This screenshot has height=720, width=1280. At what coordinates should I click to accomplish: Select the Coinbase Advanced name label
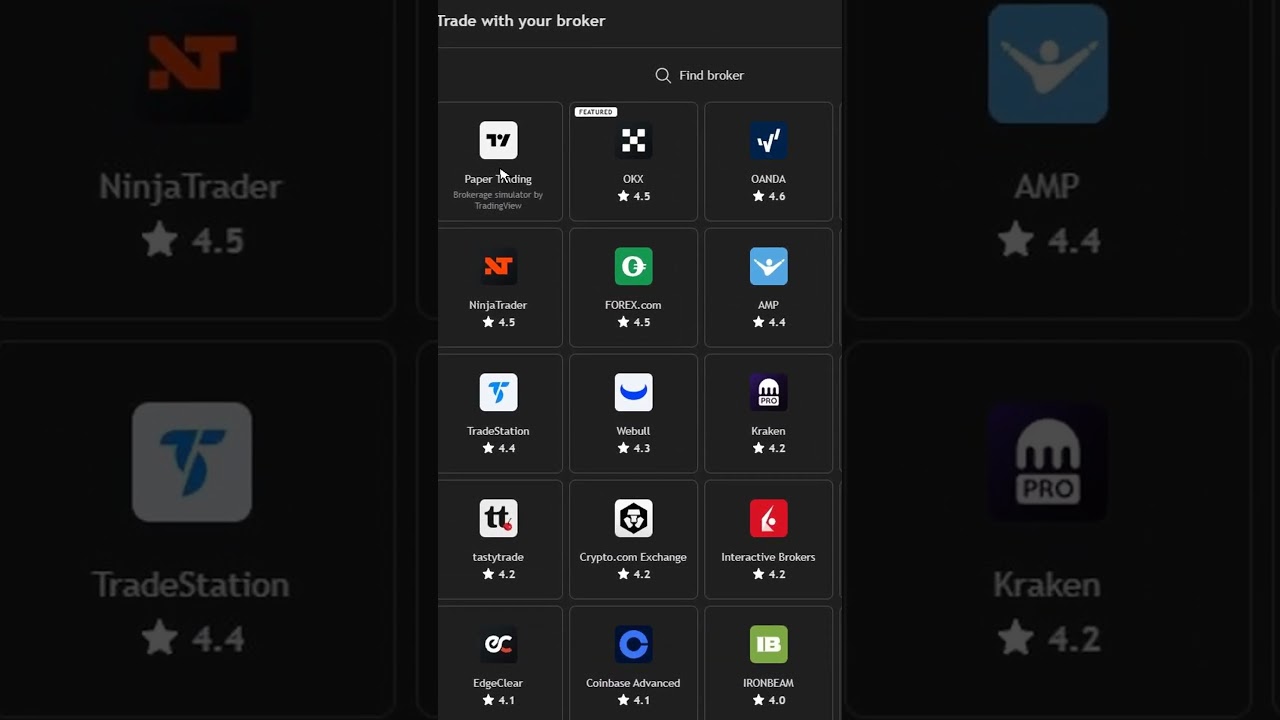click(633, 683)
